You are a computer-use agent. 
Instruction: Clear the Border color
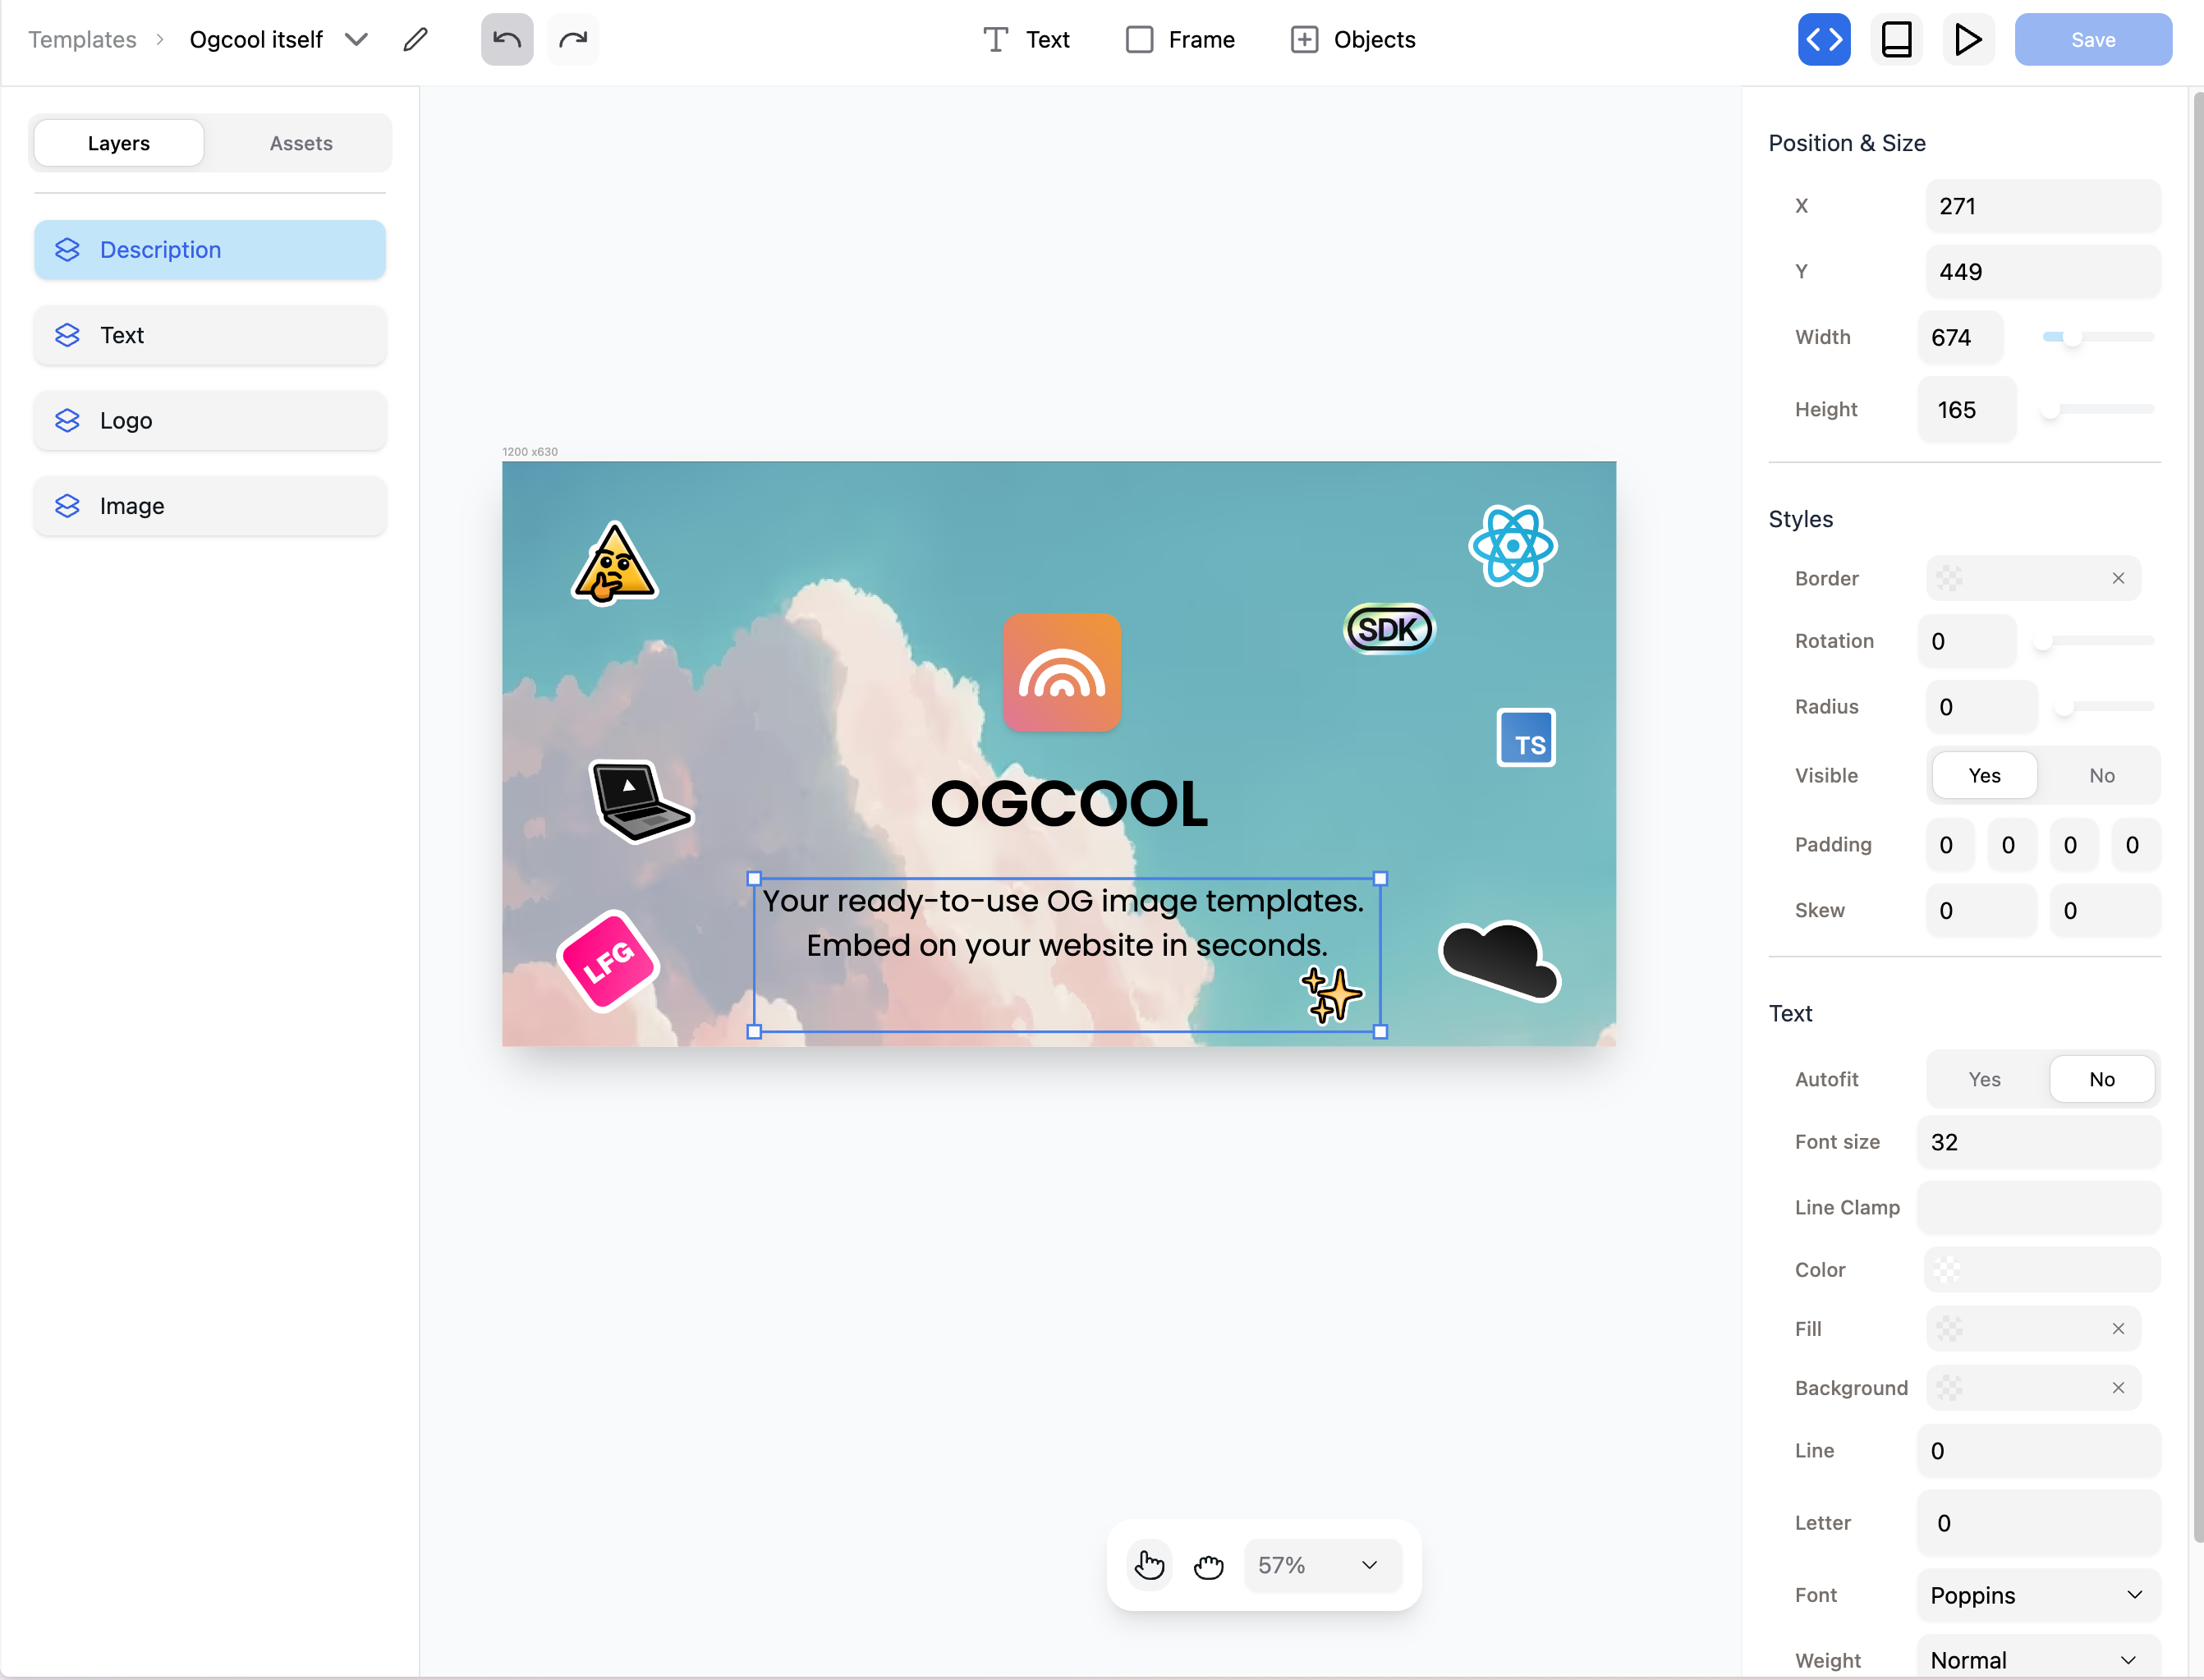2118,578
